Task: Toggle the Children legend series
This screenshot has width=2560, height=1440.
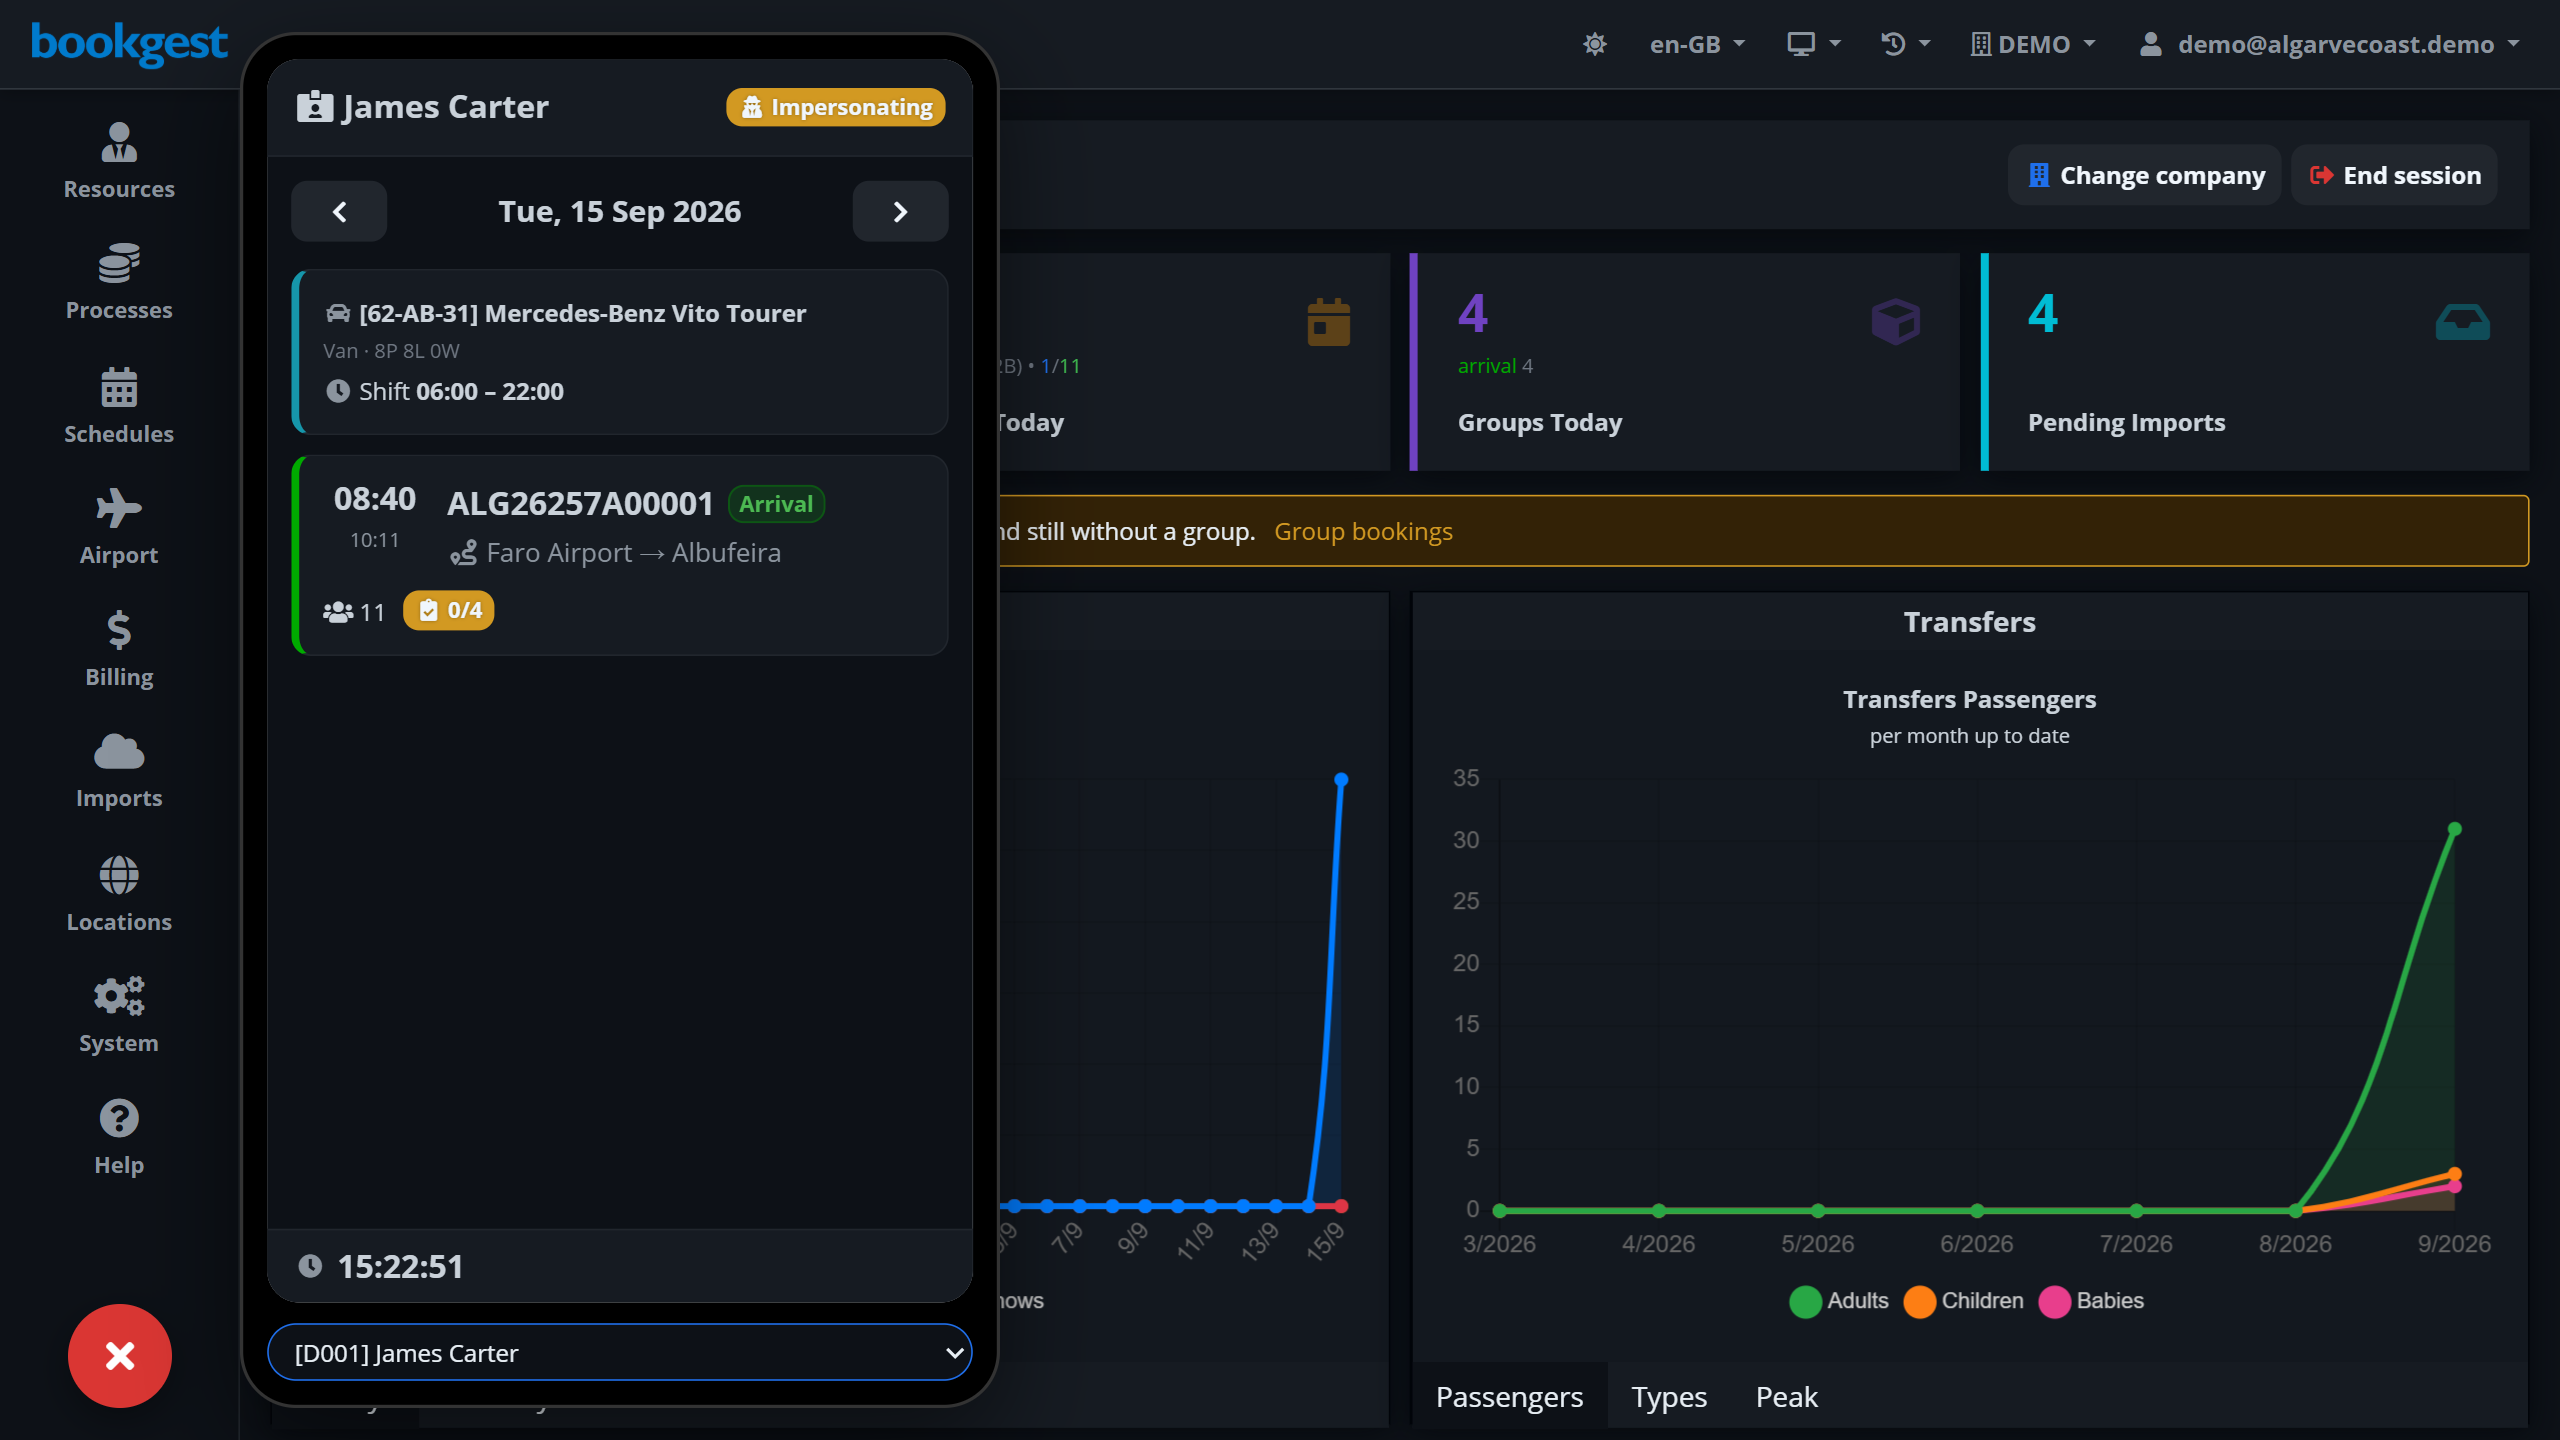Action: pos(1963,1301)
